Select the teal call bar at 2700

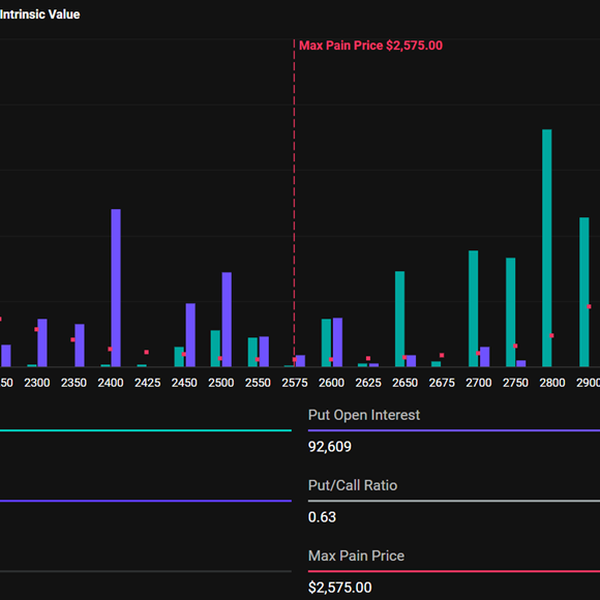473,308
